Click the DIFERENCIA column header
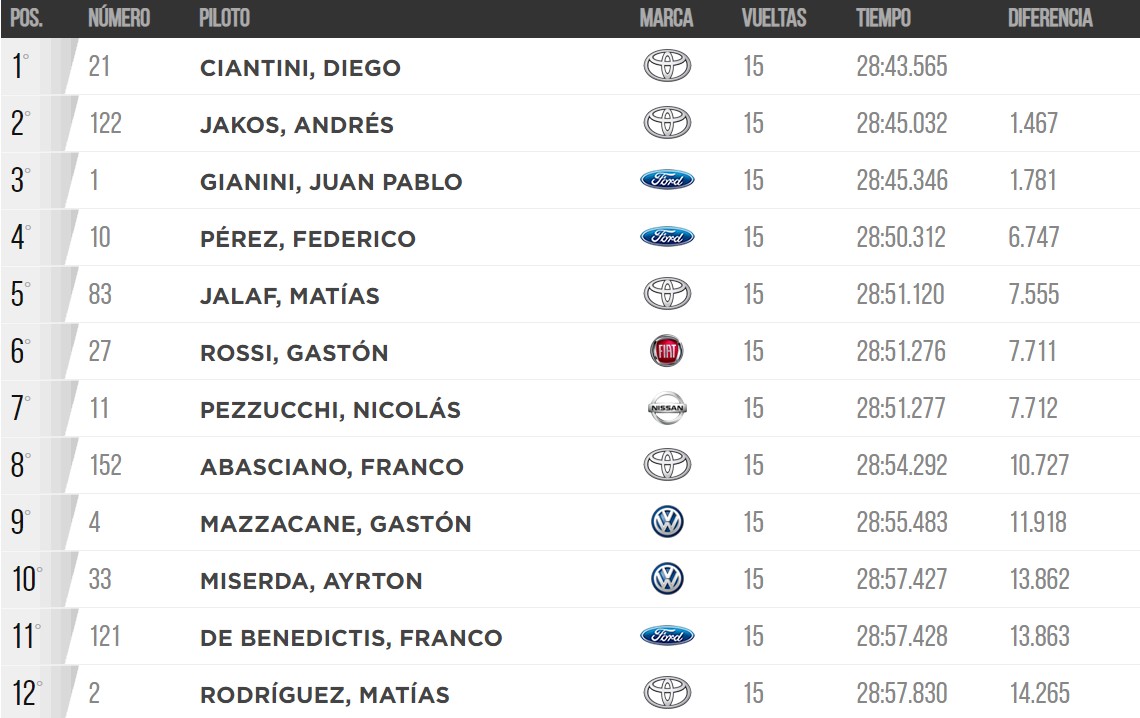This screenshot has height=718, width=1140. [x=1050, y=17]
